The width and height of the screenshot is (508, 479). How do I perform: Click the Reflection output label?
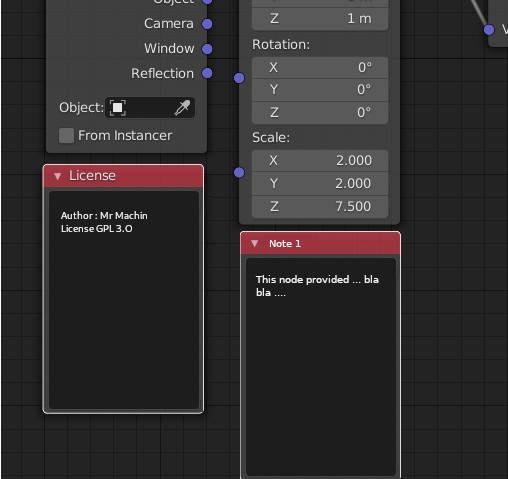coord(162,74)
